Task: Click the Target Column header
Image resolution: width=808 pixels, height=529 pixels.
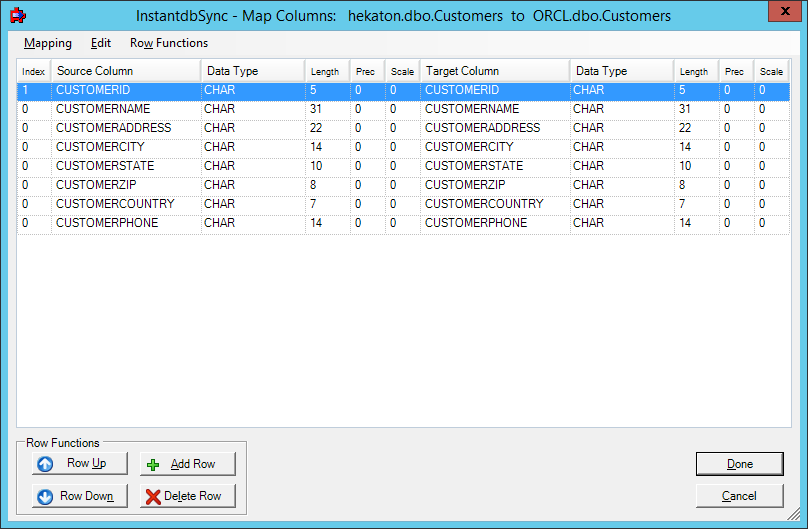Action: point(494,71)
